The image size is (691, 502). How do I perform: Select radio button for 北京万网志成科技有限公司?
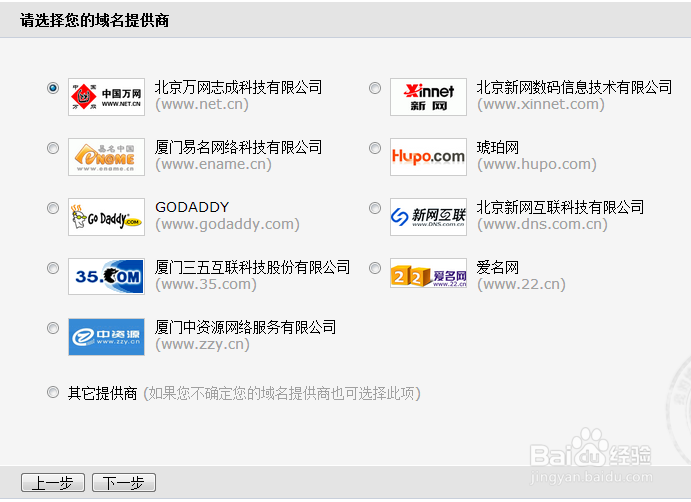(x=53, y=88)
